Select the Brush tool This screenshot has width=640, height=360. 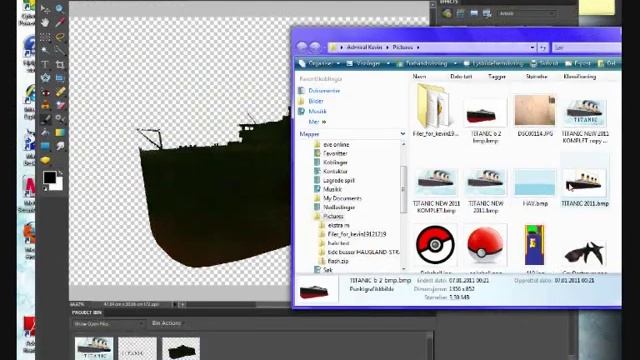coord(45,119)
